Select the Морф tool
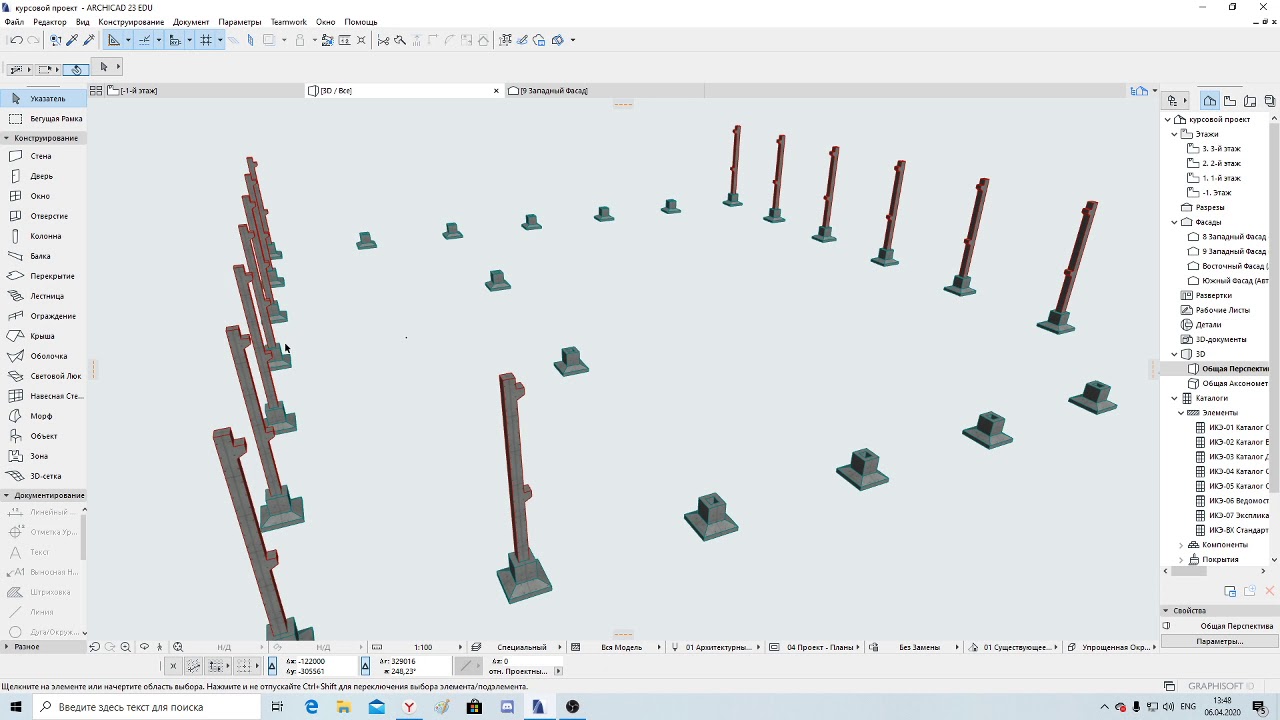The image size is (1280, 720). click(x=42, y=416)
